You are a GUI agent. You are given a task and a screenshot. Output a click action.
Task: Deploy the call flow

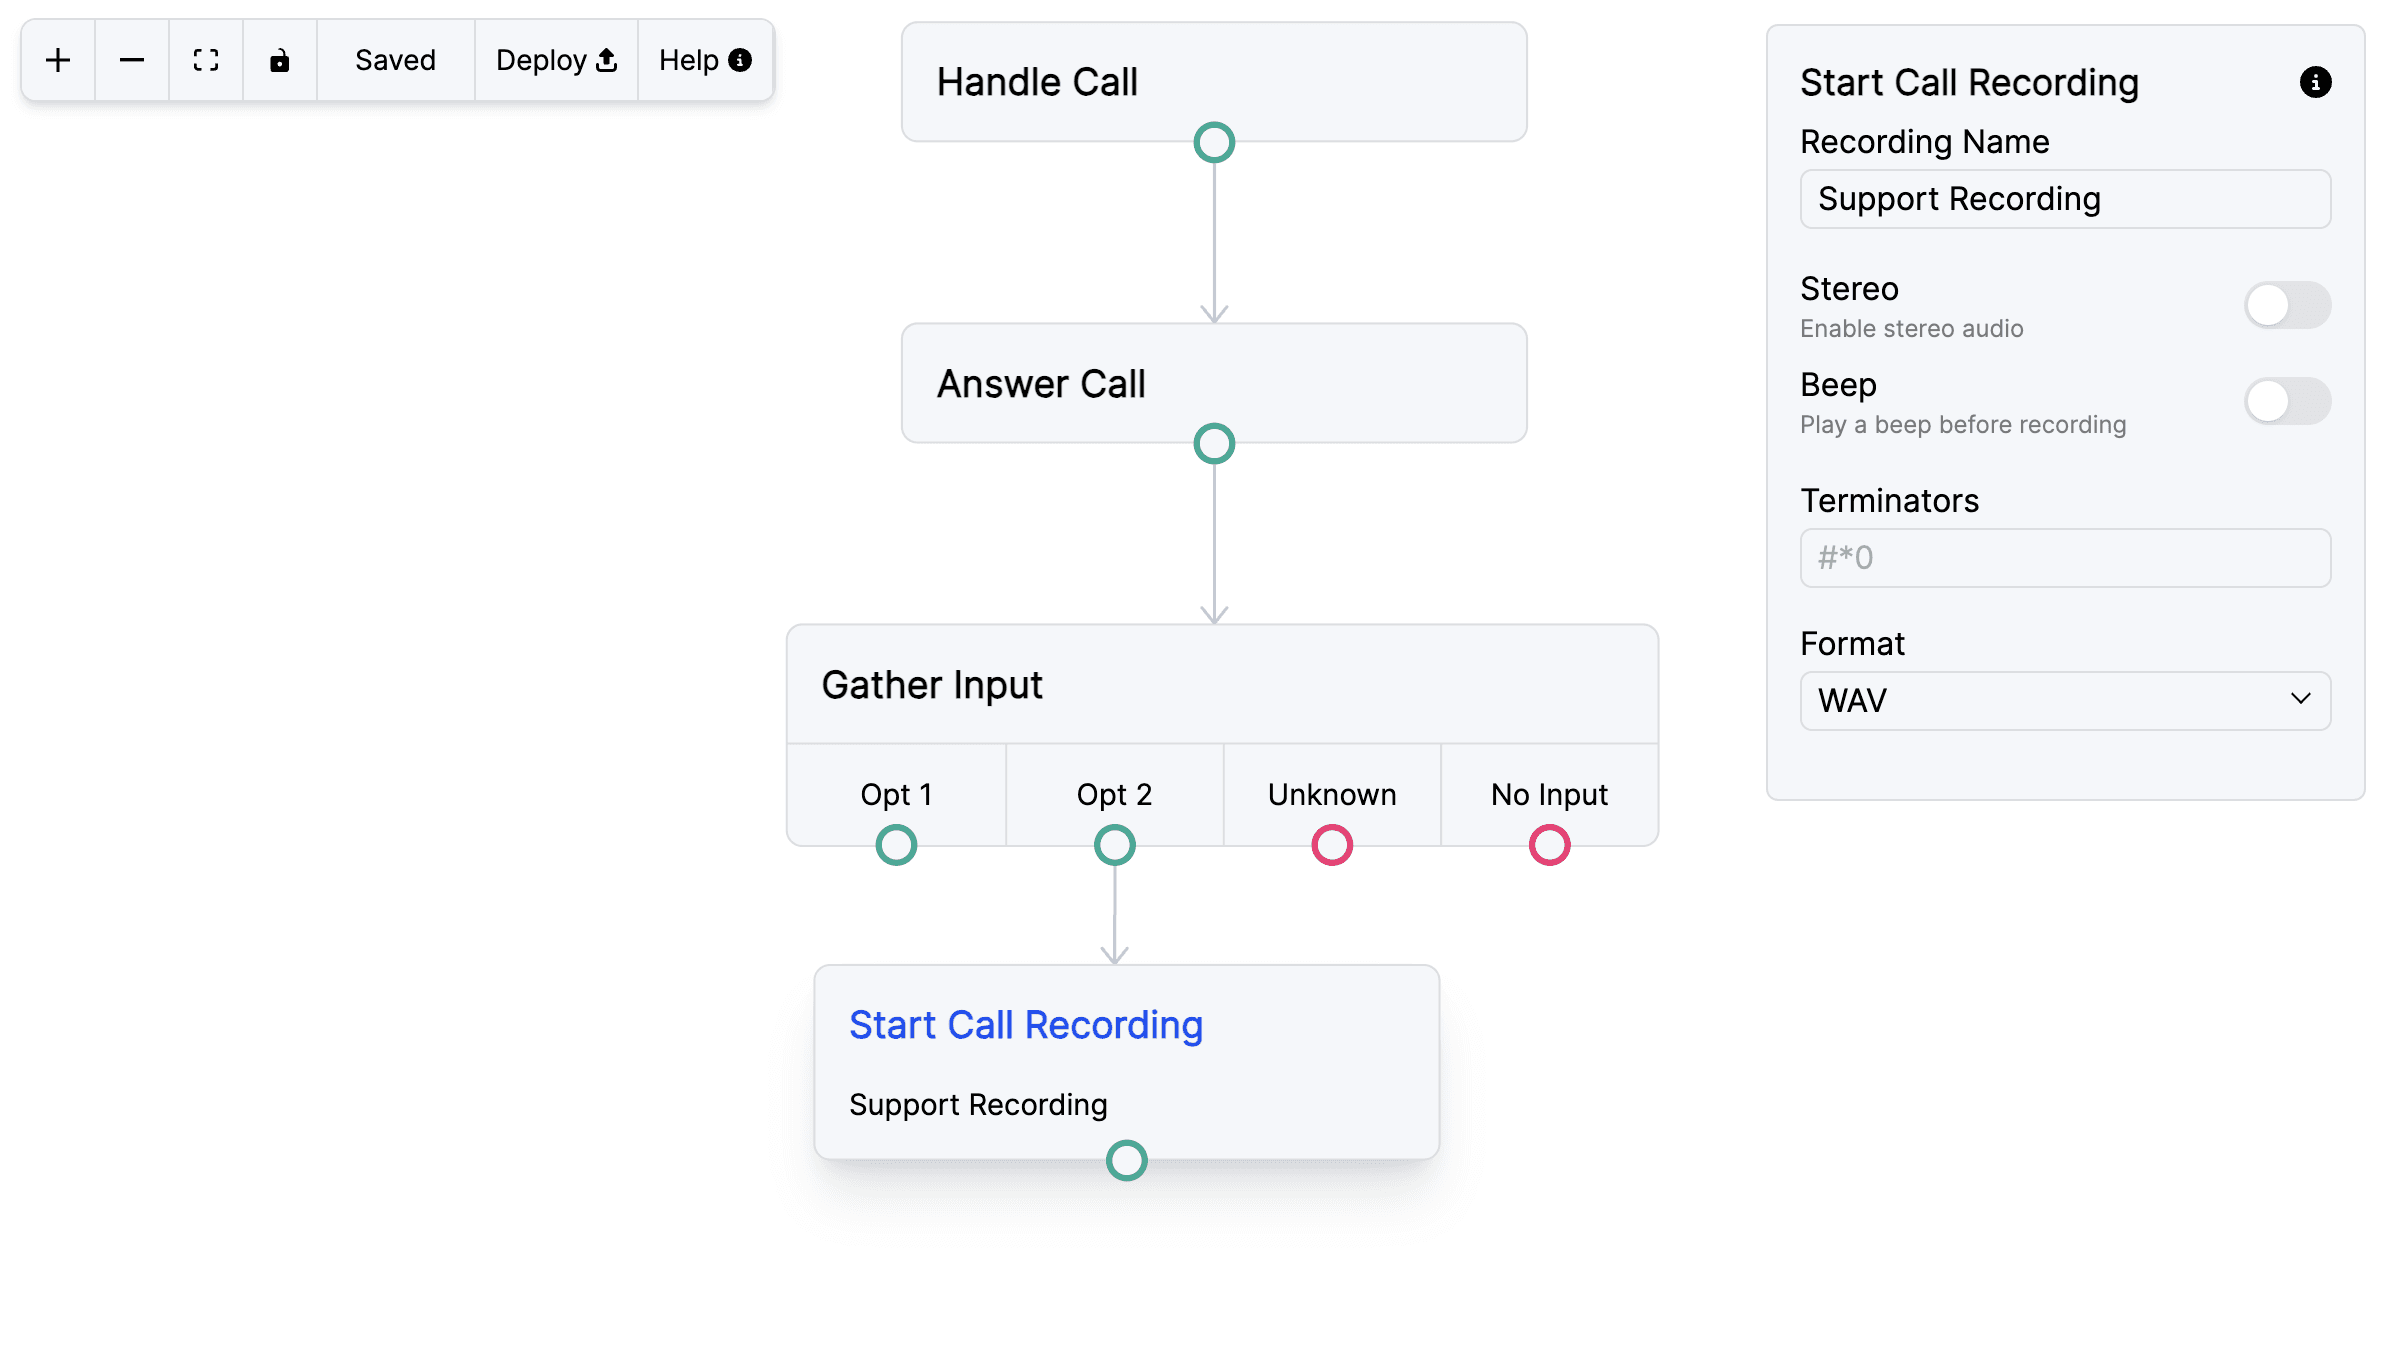(556, 60)
